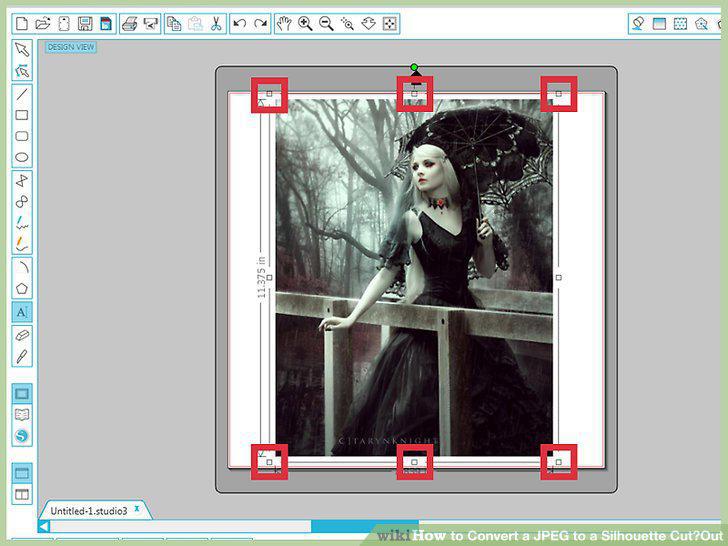The width and height of the screenshot is (728, 546).
Task: Click the DESIGN VIEW label
Action: click(x=71, y=47)
